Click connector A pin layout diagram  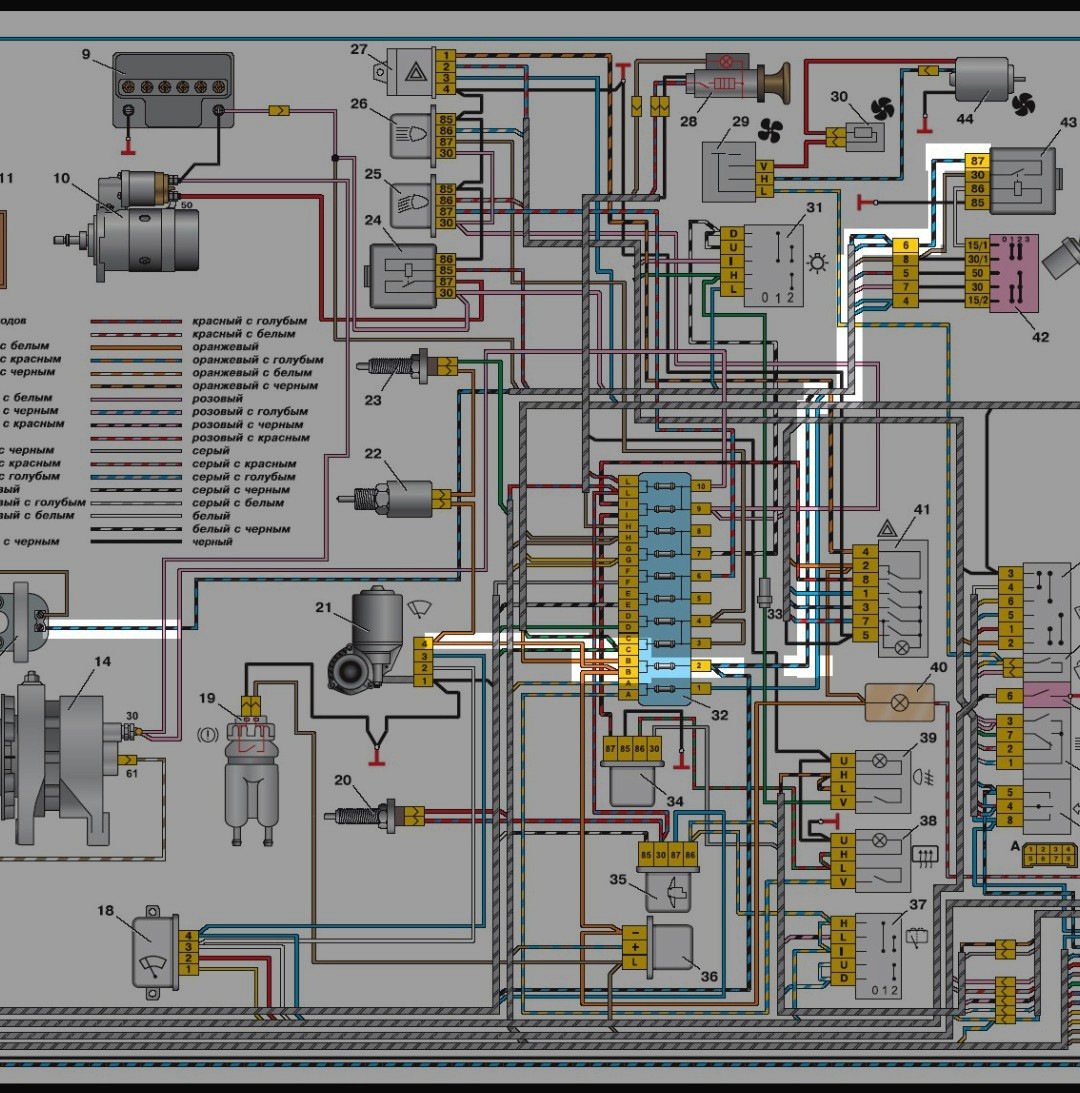tap(1049, 855)
